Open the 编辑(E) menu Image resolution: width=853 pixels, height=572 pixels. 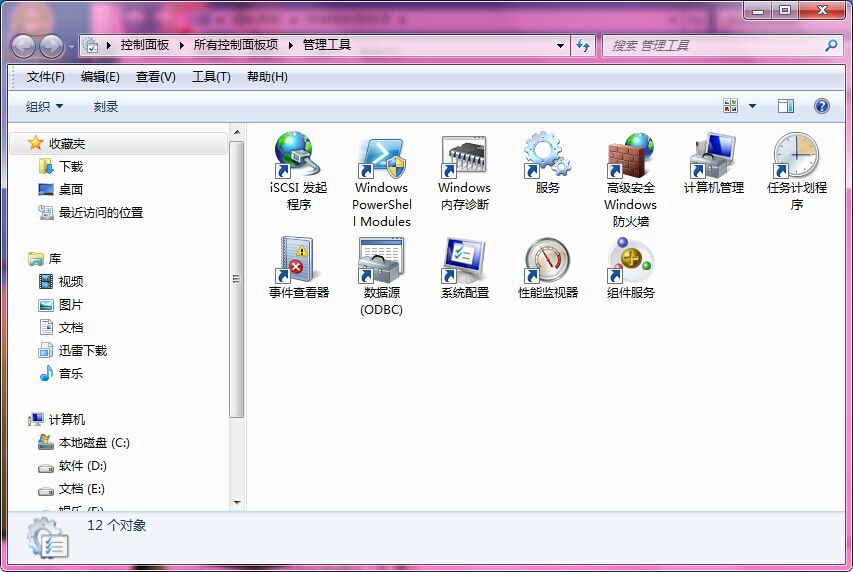pyautogui.click(x=100, y=77)
